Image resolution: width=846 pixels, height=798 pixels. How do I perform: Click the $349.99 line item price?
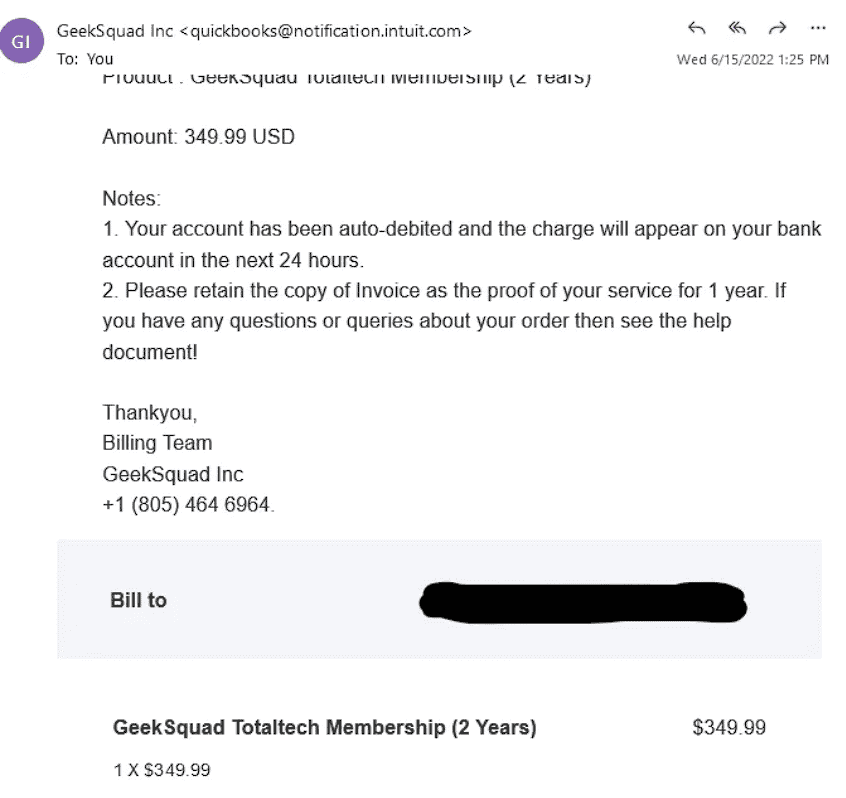(729, 728)
